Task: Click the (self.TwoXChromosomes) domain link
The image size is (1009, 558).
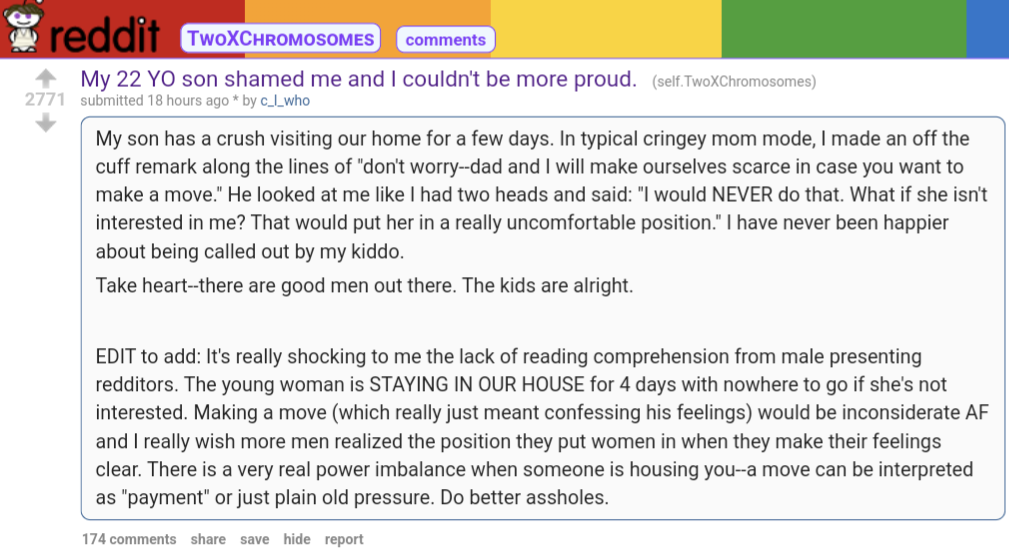Action: pyautogui.click(x=733, y=81)
